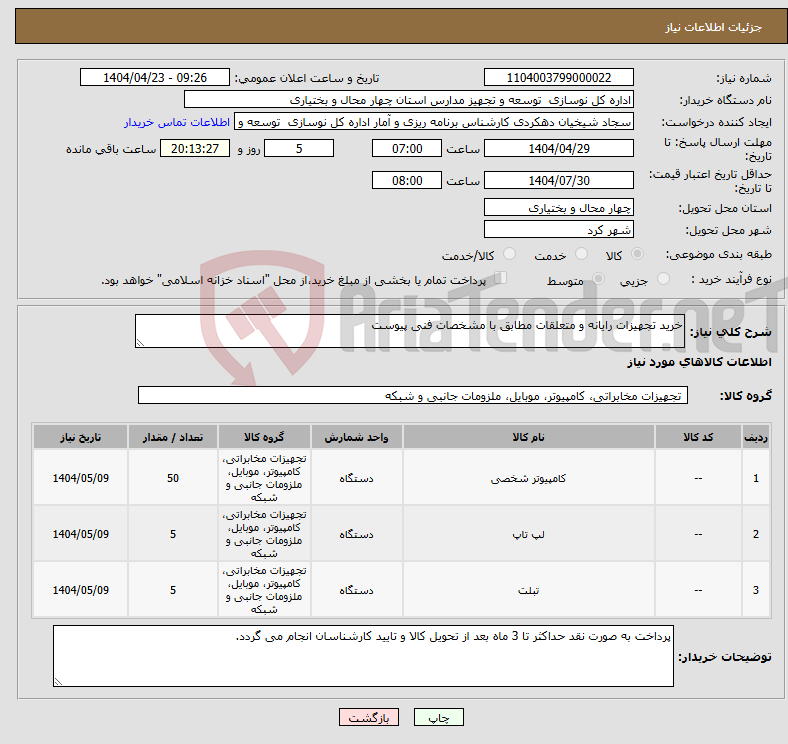The image size is (788, 744).
Task: Click the شهر محل تحویل field شهر کرد
Action: point(559,229)
